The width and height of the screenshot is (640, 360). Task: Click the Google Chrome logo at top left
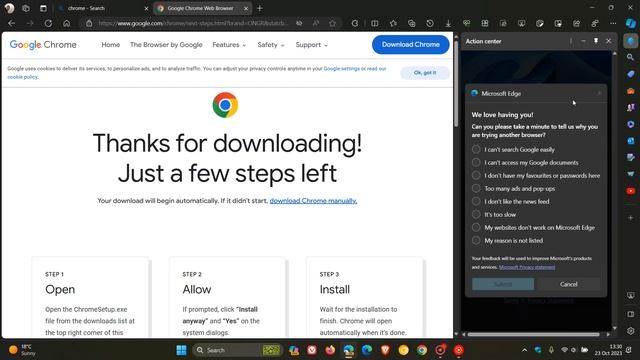[43, 44]
